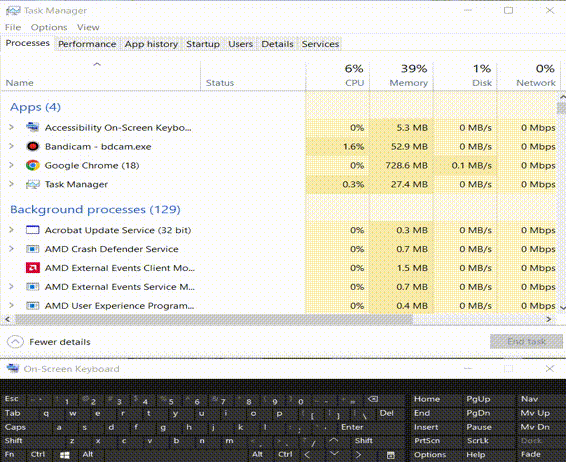Toggle the ScrLk key on On-Screen Keyboard
Viewport: 566px width, 462px height.
(x=478, y=441)
